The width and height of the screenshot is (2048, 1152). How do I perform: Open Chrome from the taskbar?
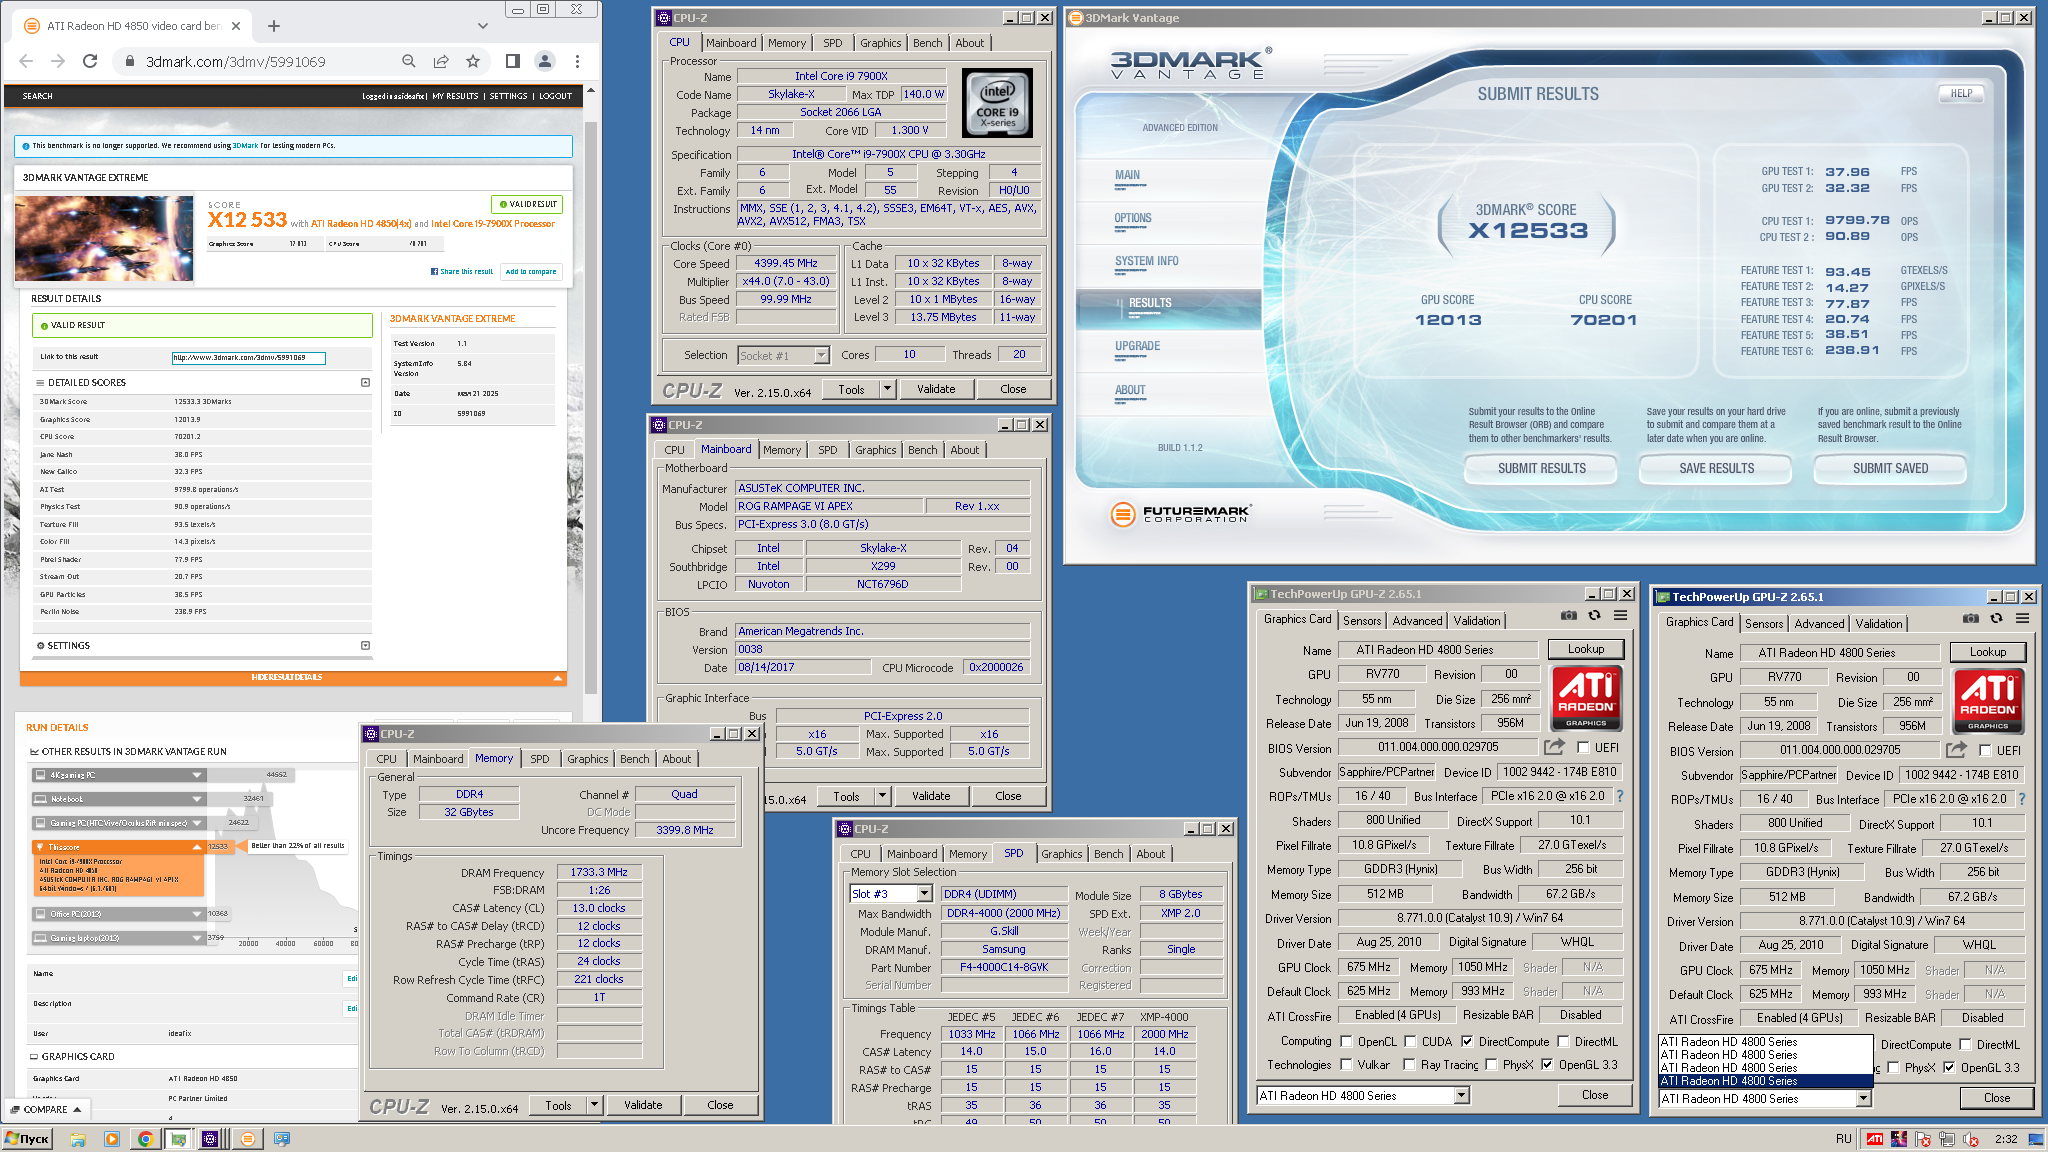click(x=145, y=1139)
